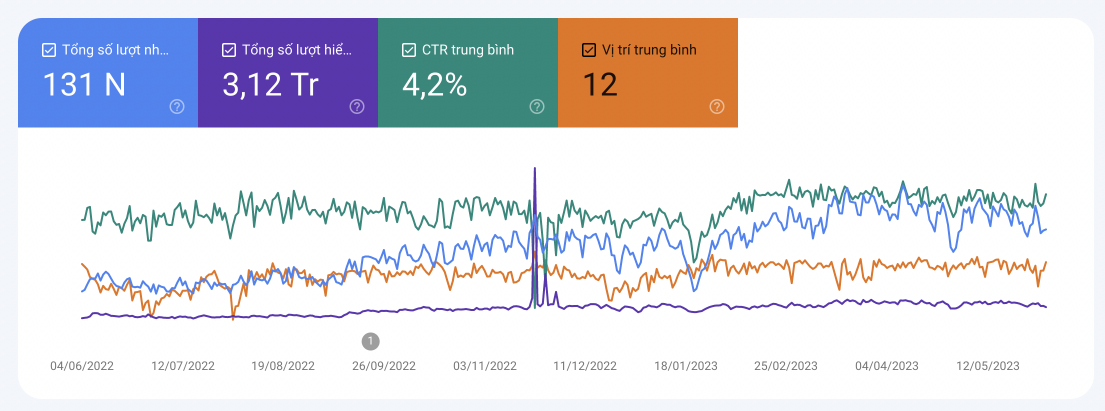Image resolution: width=1105 pixels, height=411 pixels.
Task: Click the 04/06/2022 date label
Action: (x=82, y=366)
